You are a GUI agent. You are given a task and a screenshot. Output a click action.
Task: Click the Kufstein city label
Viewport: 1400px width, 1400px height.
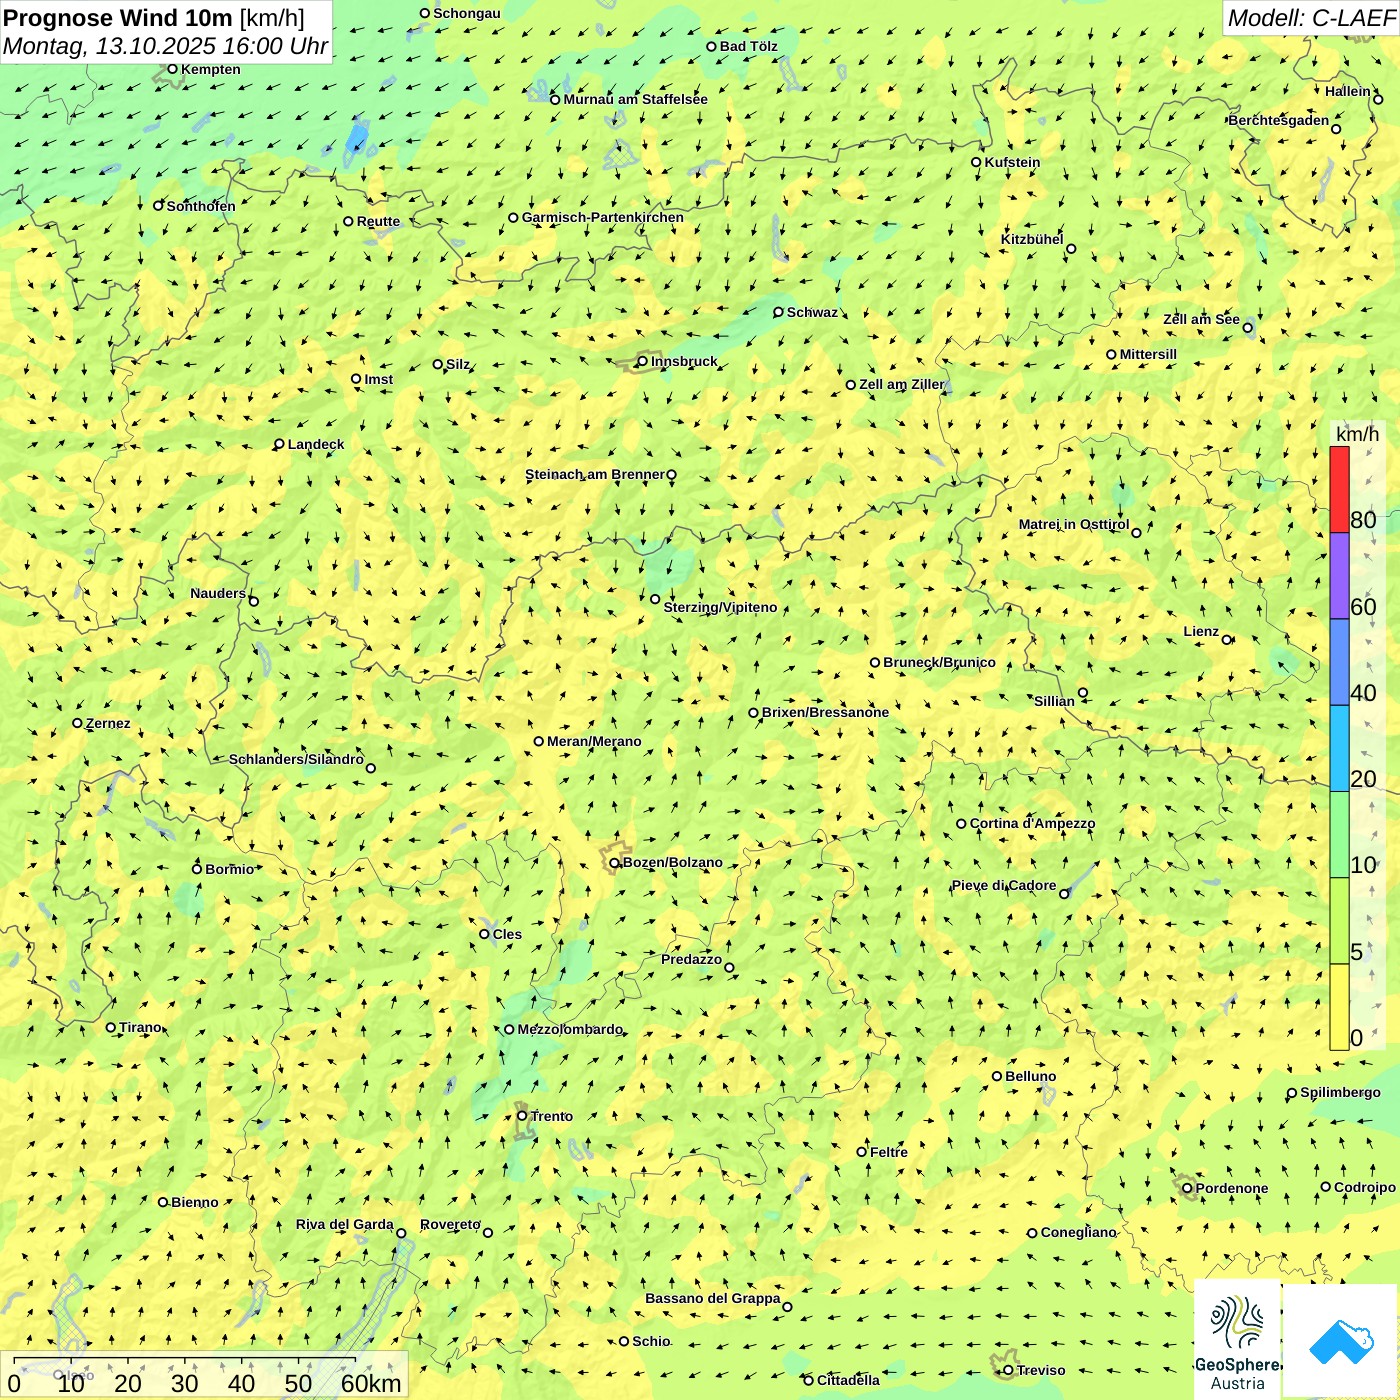point(1012,162)
